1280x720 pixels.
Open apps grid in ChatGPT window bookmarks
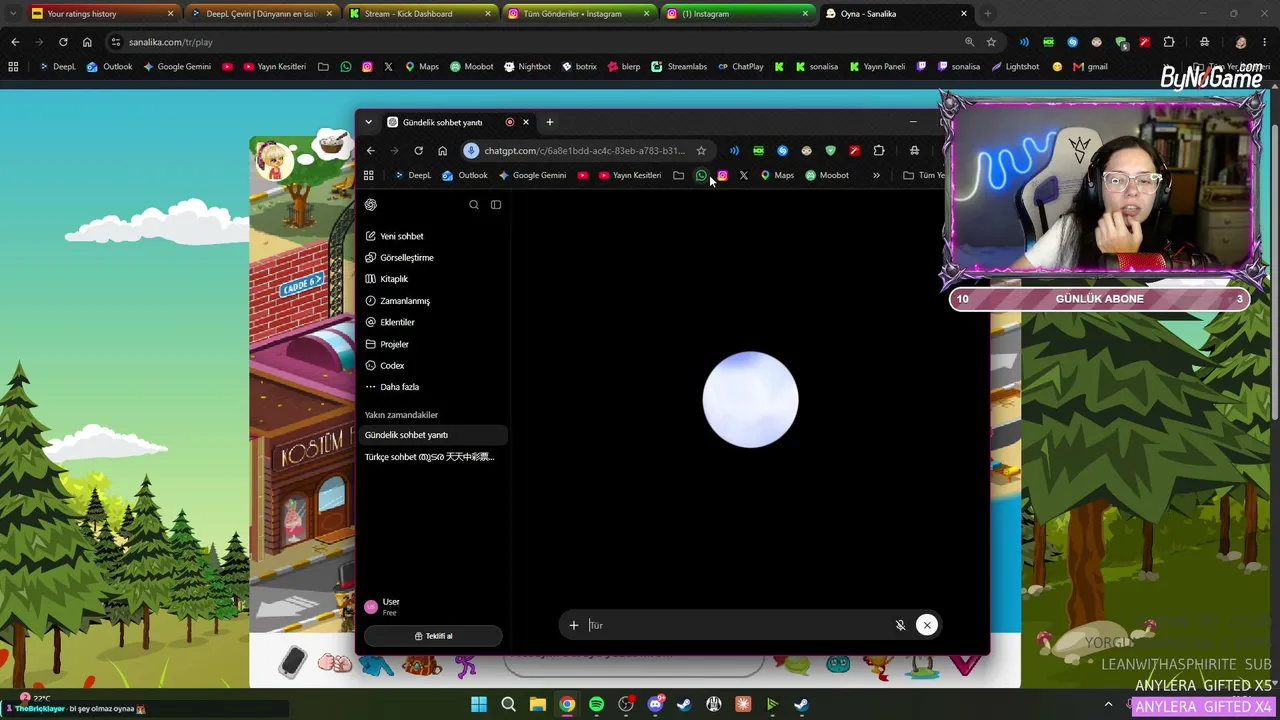[369, 176]
